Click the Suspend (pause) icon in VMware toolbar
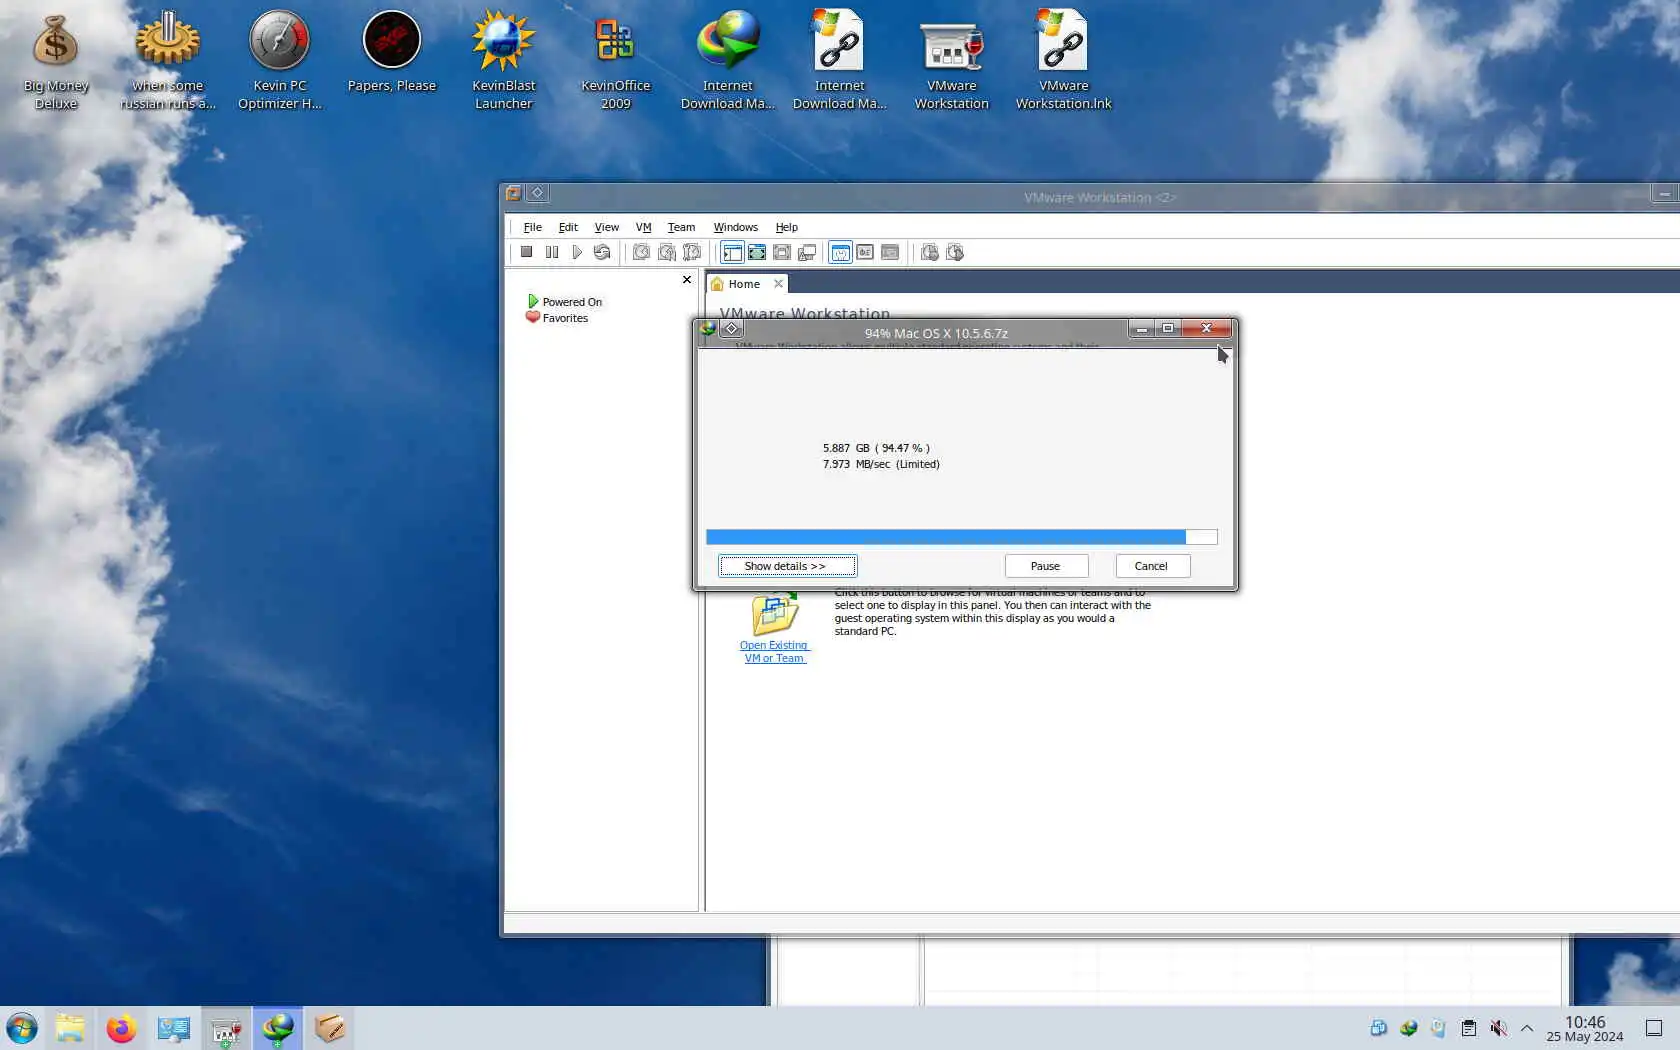The height and width of the screenshot is (1050, 1680). pyautogui.click(x=551, y=252)
